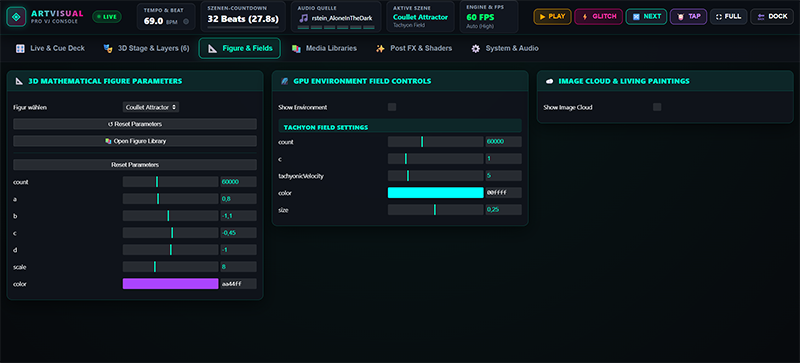Switch to the Media Libraries tab
The height and width of the screenshot is (363, 800).
coord(324,49)
